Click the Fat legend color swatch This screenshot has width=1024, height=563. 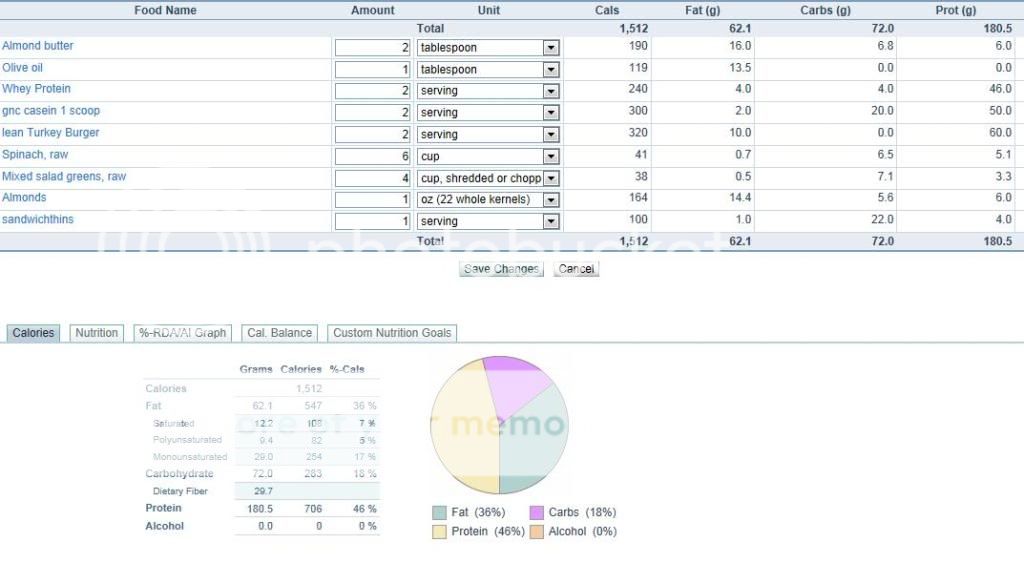point(439,513)
